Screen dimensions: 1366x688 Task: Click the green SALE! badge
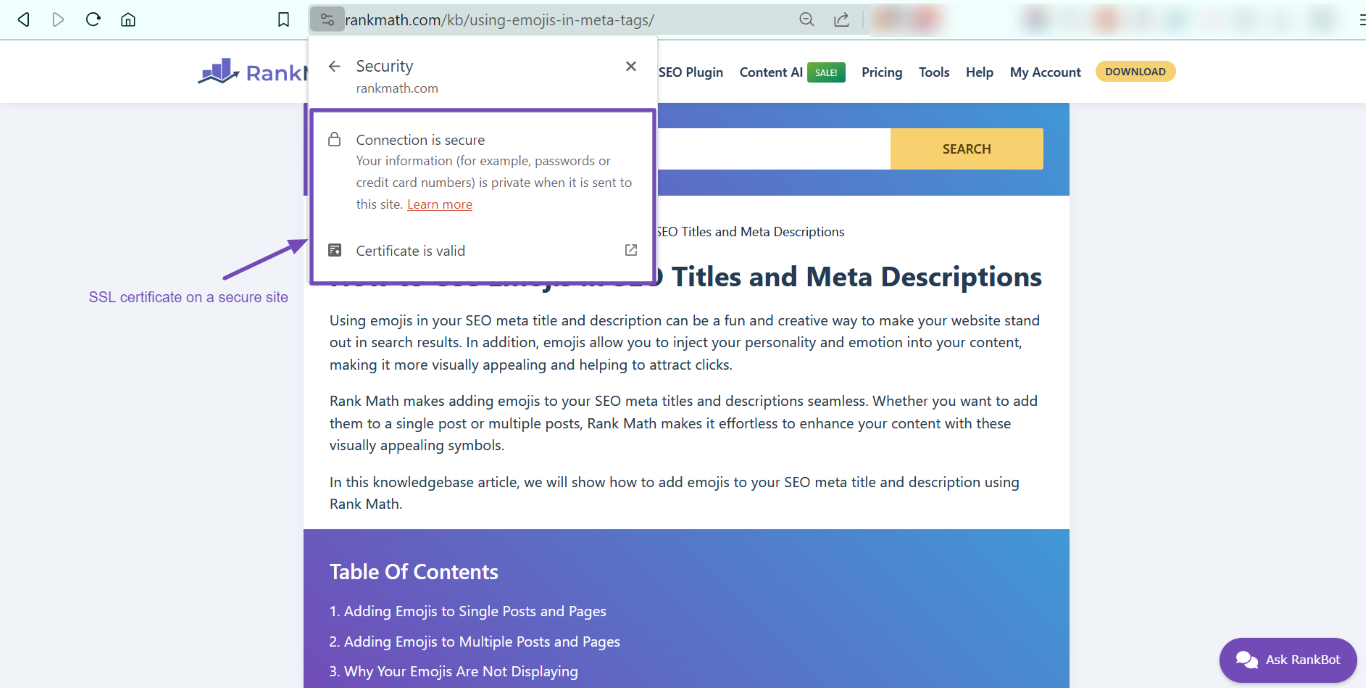[826, 72]
